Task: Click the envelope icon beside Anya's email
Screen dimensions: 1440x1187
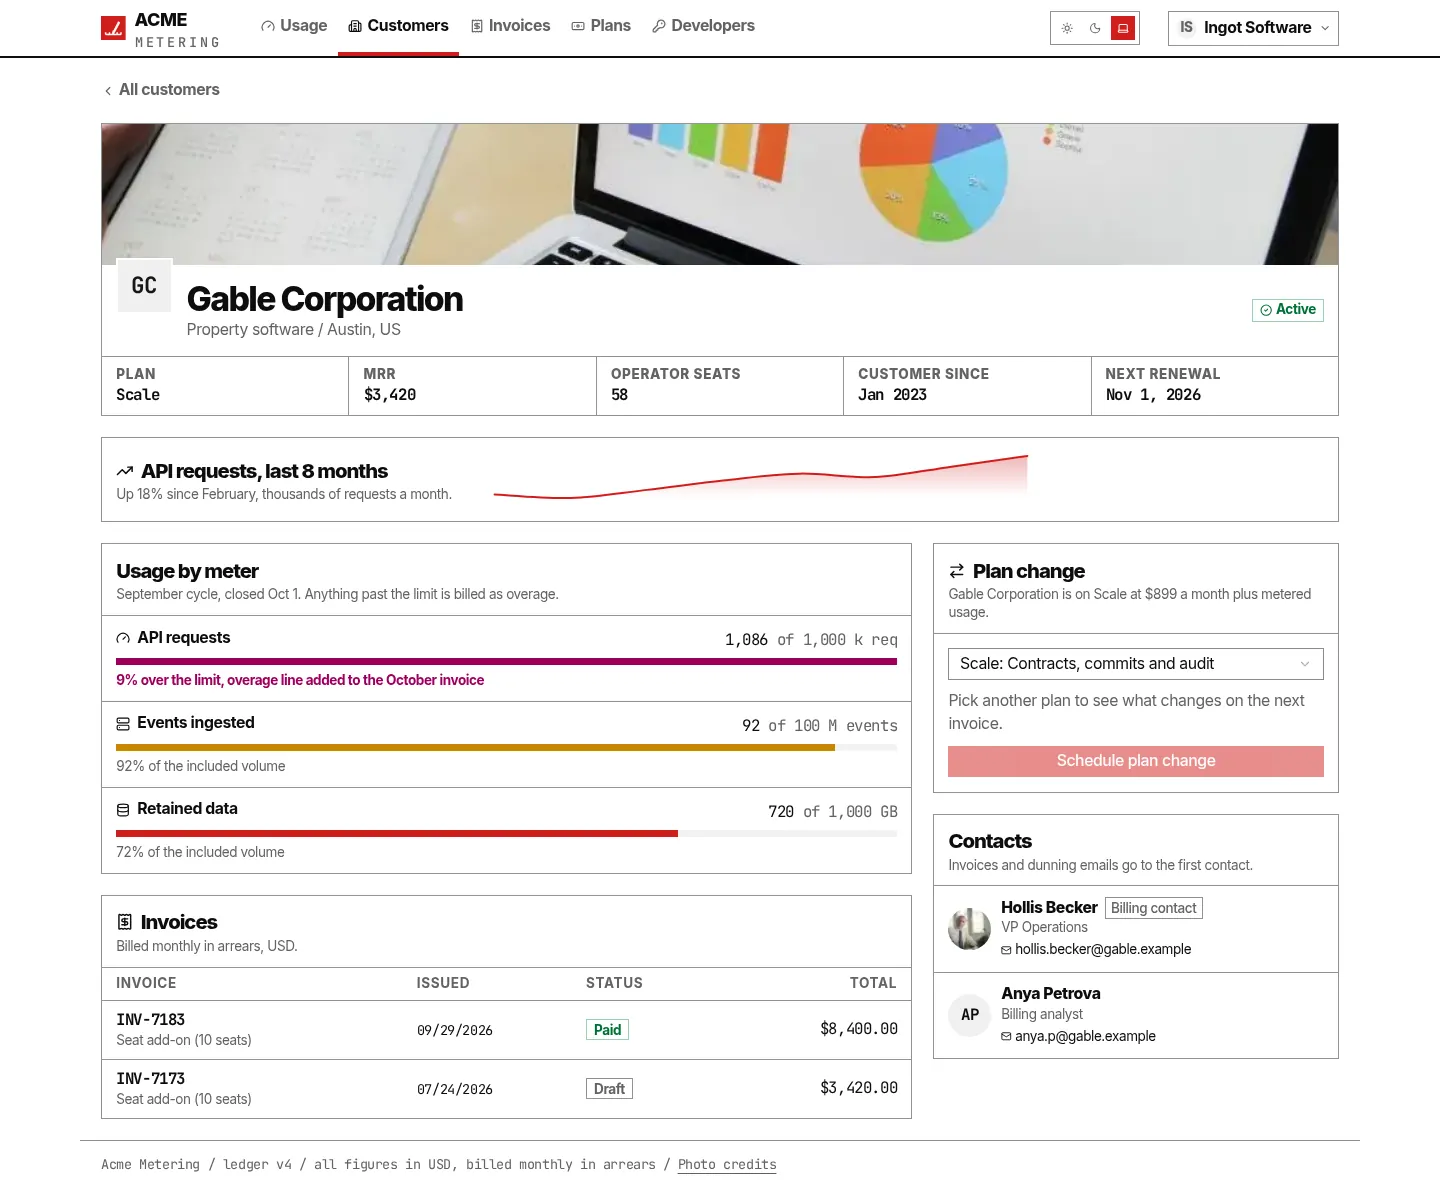Action: tap(1007, 1037)
